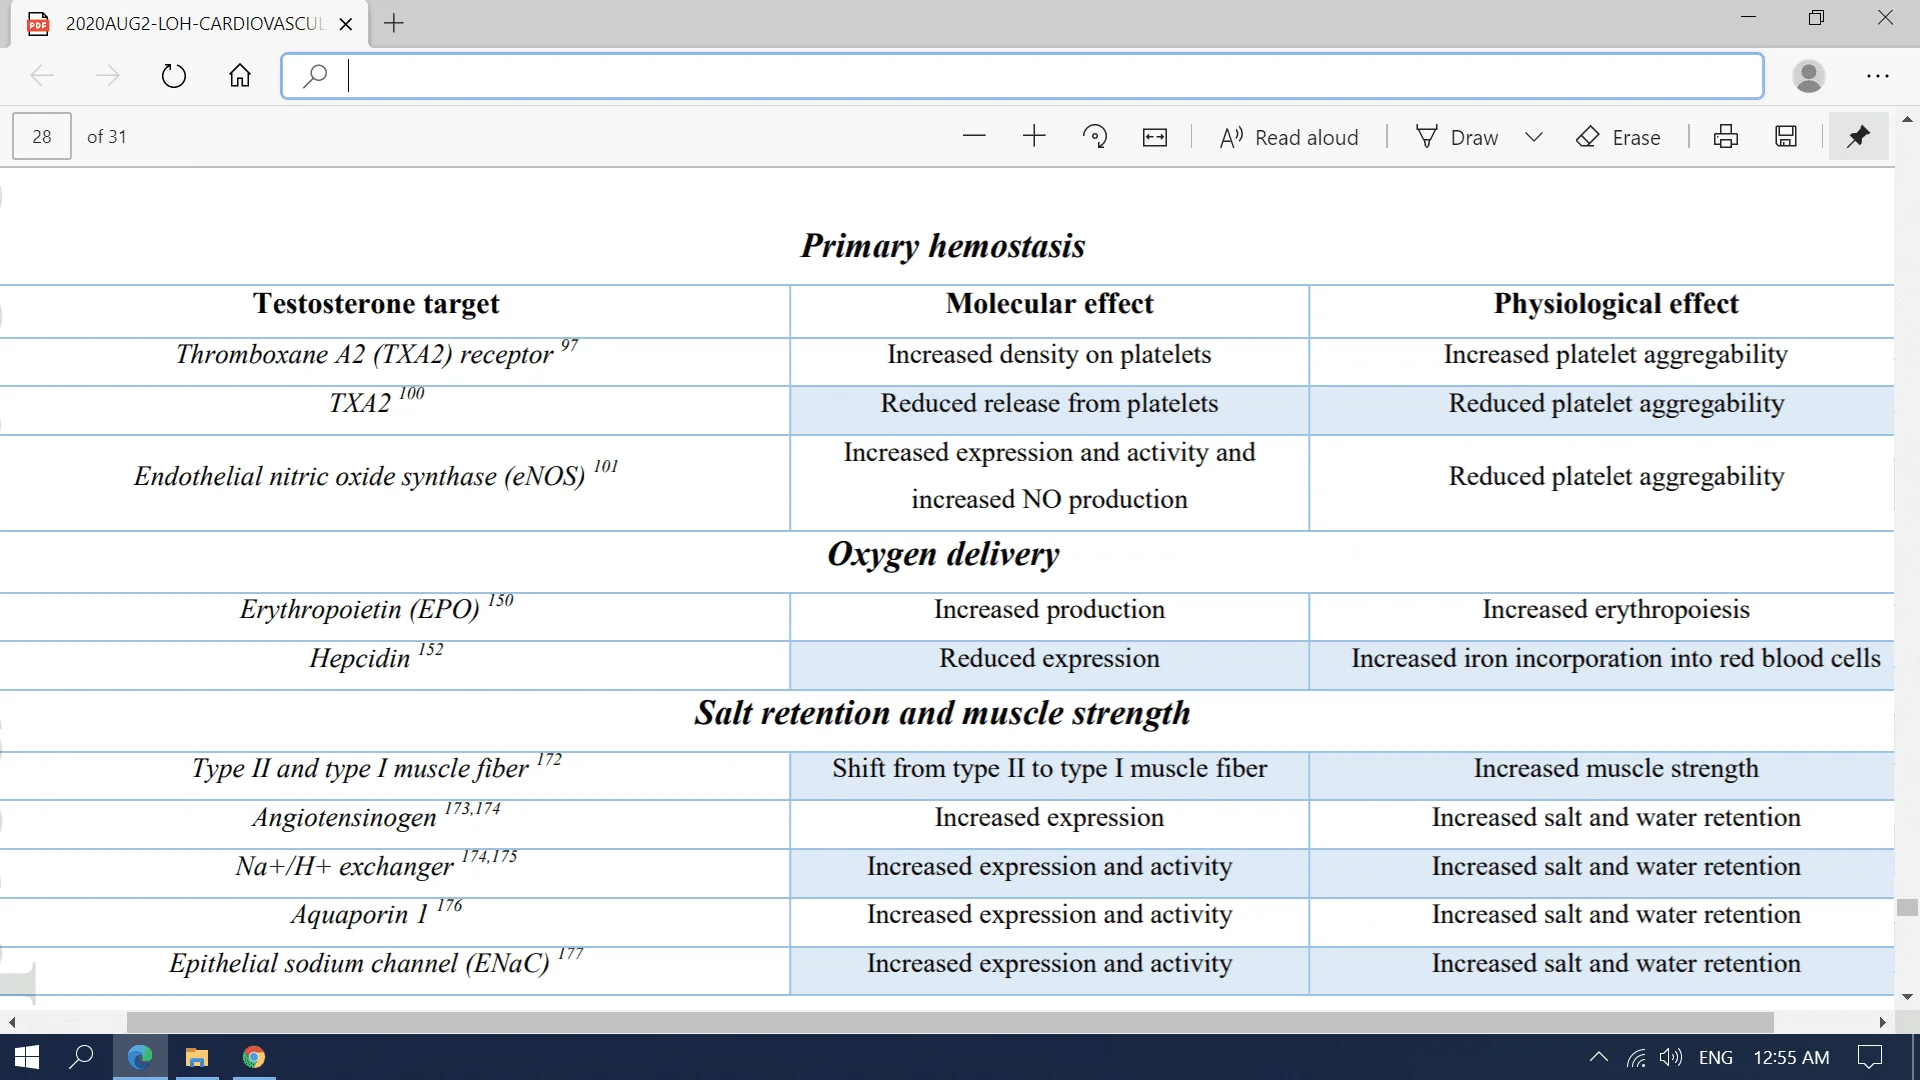This screenshot has height=1080, width=1920.
Task: Click the horizontal scrollbar thumb
Action: tap(950, 1022)
